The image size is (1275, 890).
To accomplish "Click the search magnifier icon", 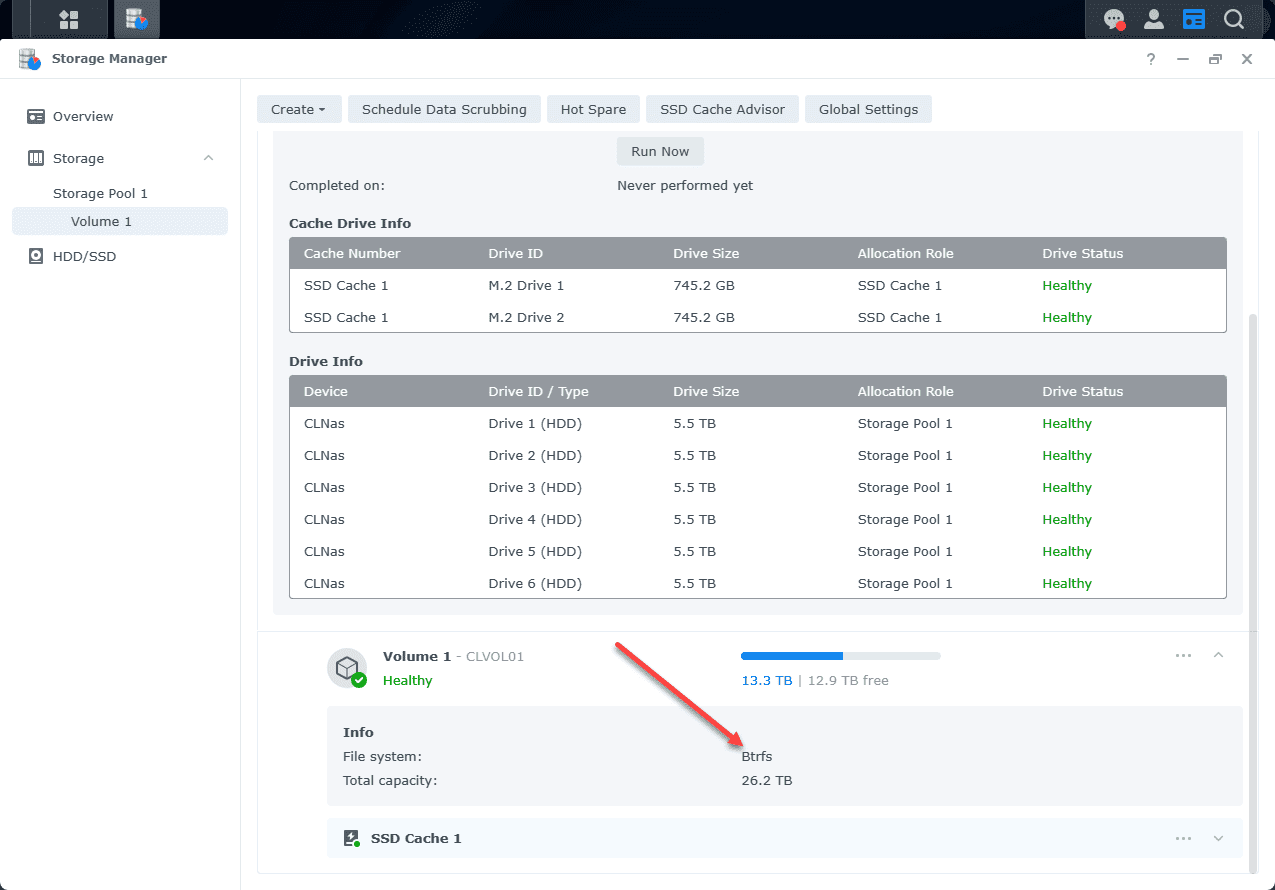I will 1234,19.
